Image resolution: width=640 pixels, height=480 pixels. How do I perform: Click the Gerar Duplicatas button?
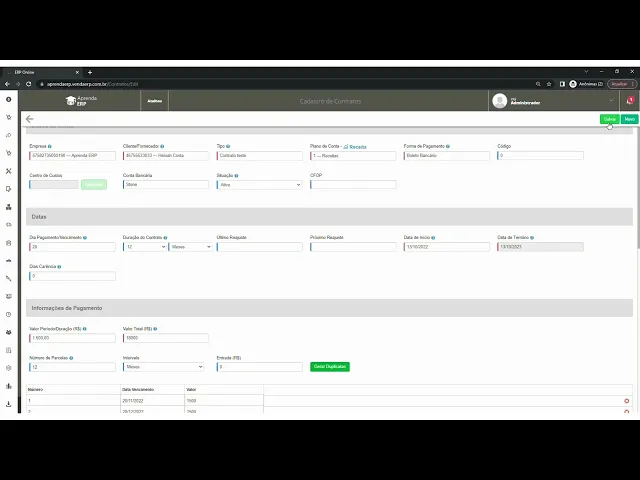point(330,367)
